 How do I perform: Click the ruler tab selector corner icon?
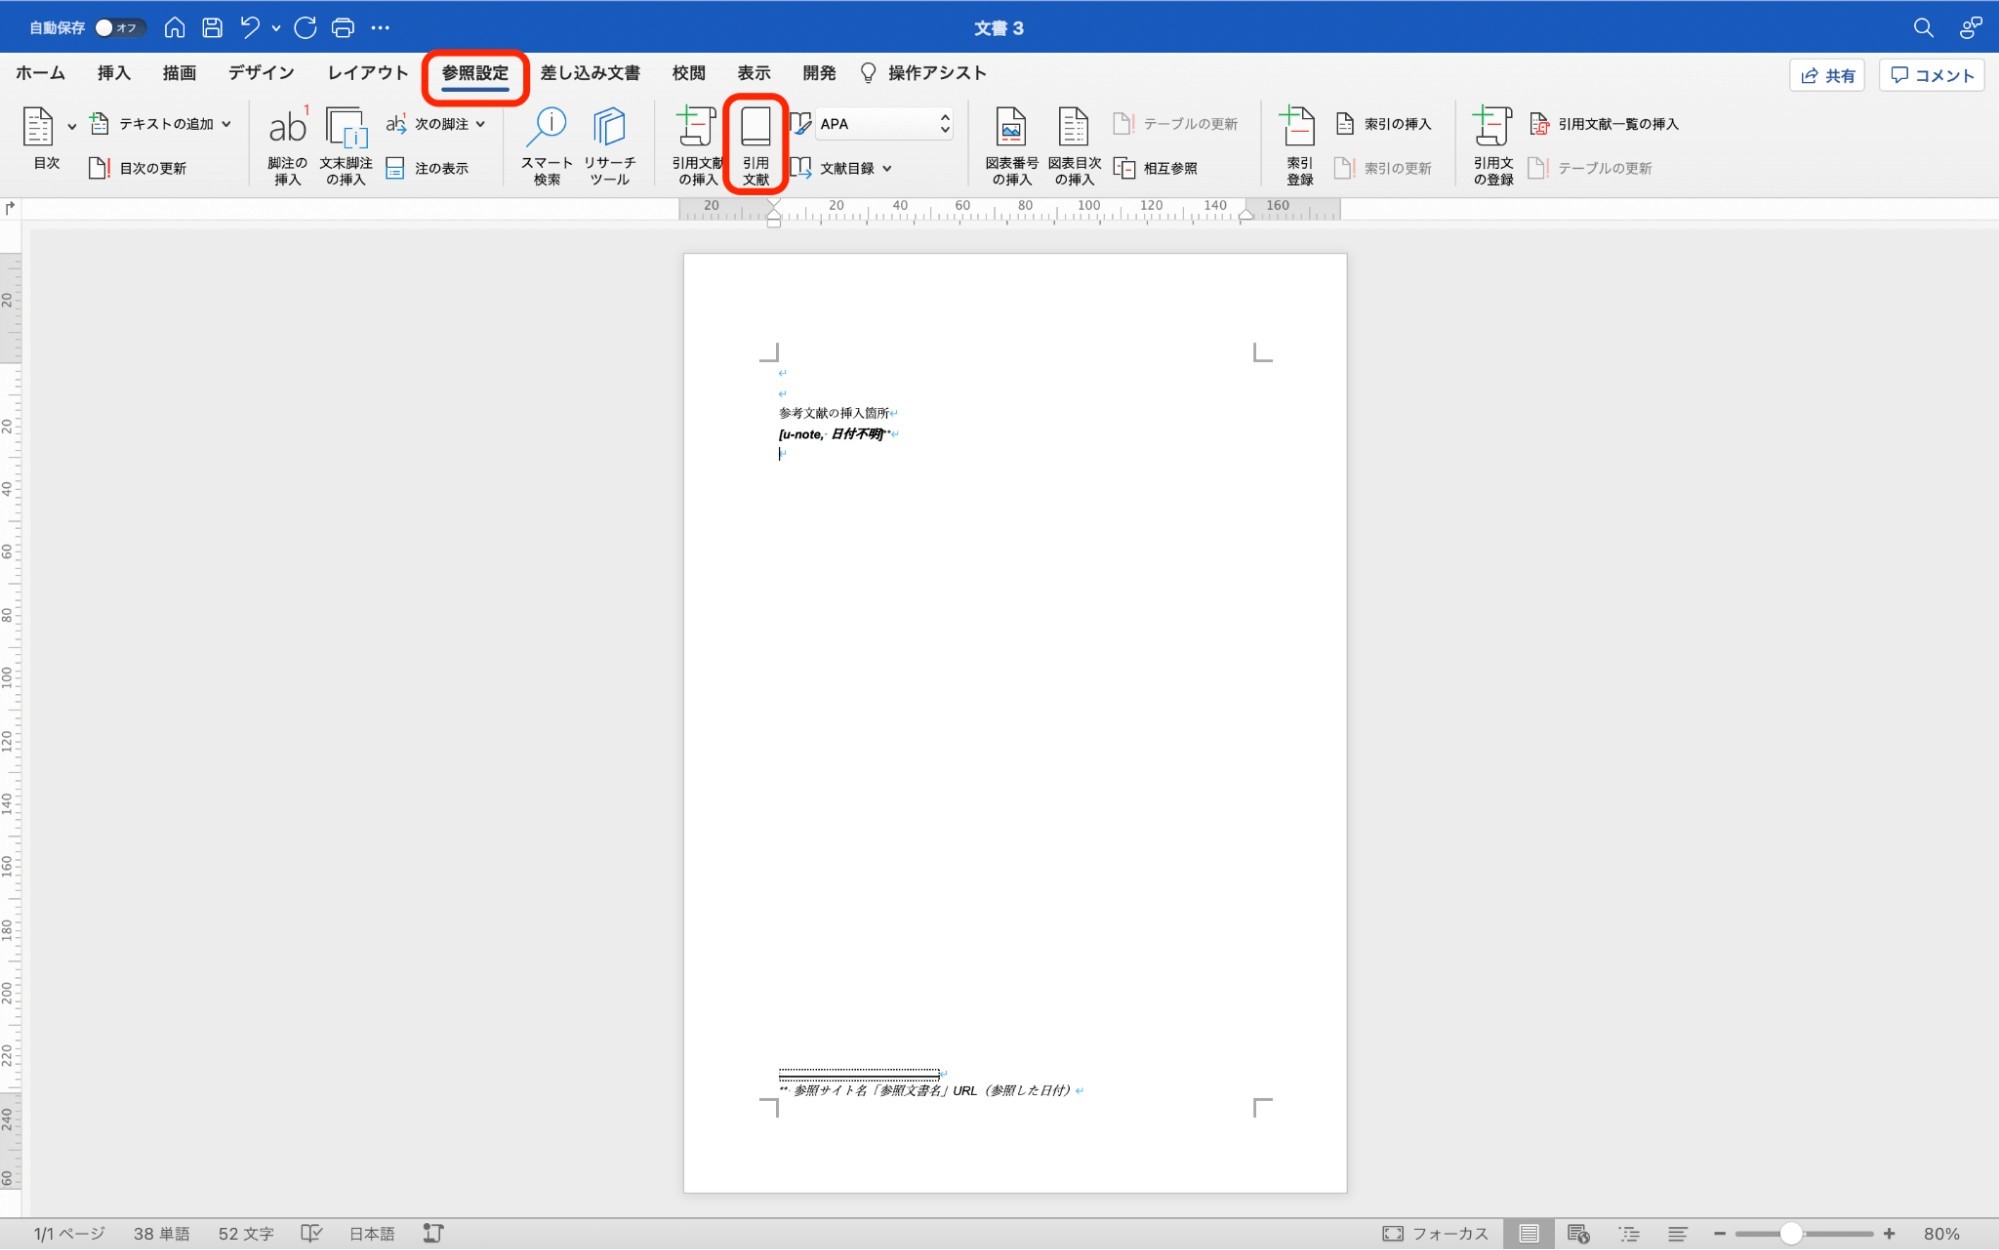click(x=10, y=208)
